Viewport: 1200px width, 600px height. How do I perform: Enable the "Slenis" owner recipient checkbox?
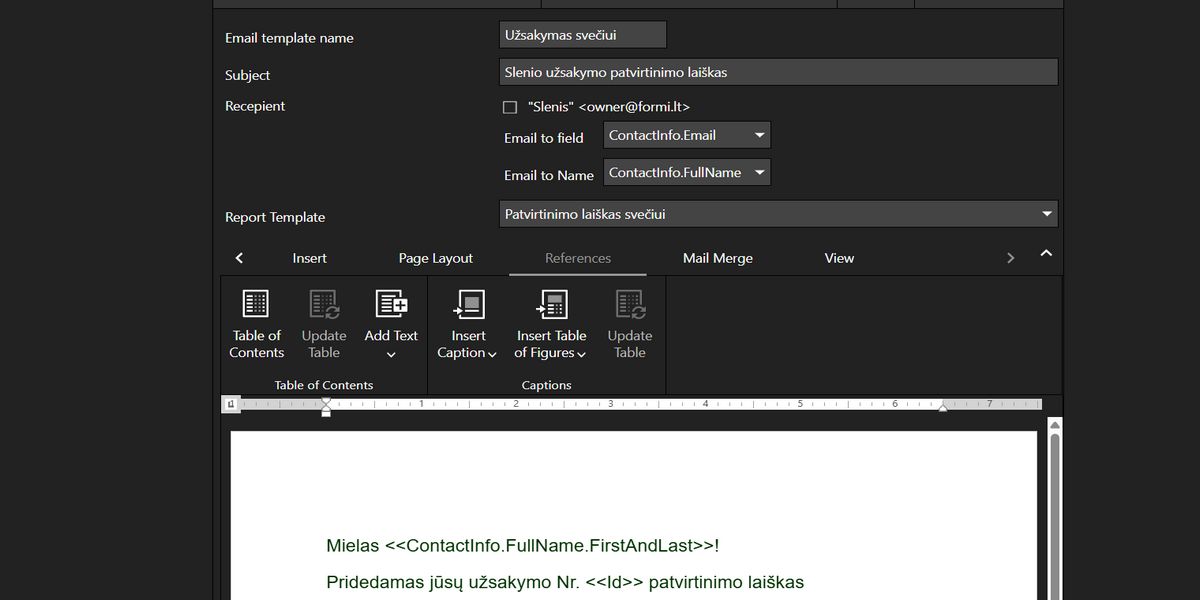tap(510, 107)
